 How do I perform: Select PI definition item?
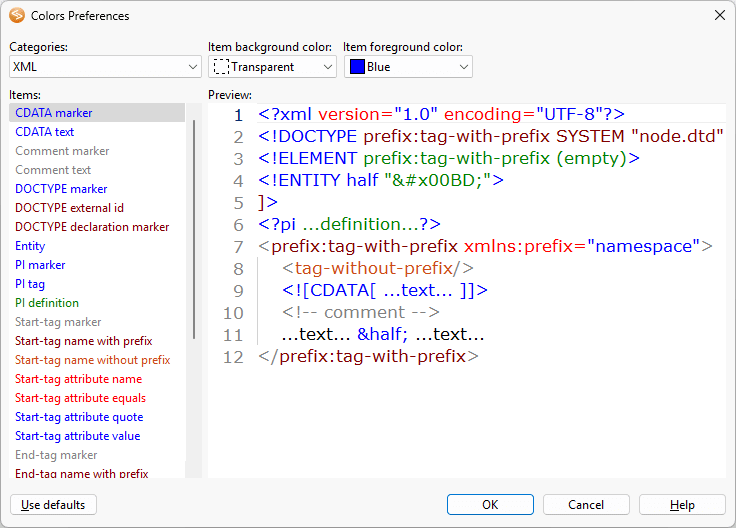(97, 303)
